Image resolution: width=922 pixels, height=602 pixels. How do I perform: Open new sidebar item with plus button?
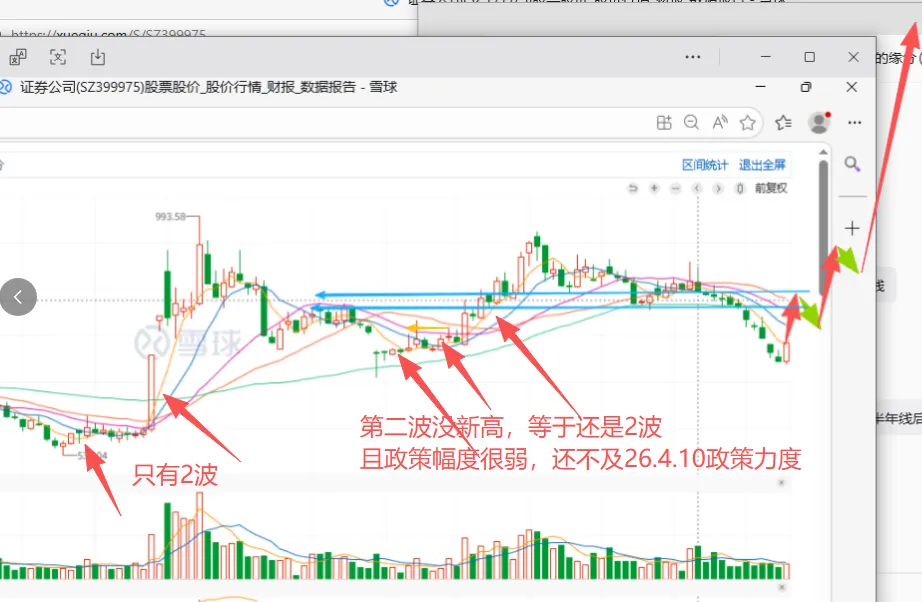(851, 227)
